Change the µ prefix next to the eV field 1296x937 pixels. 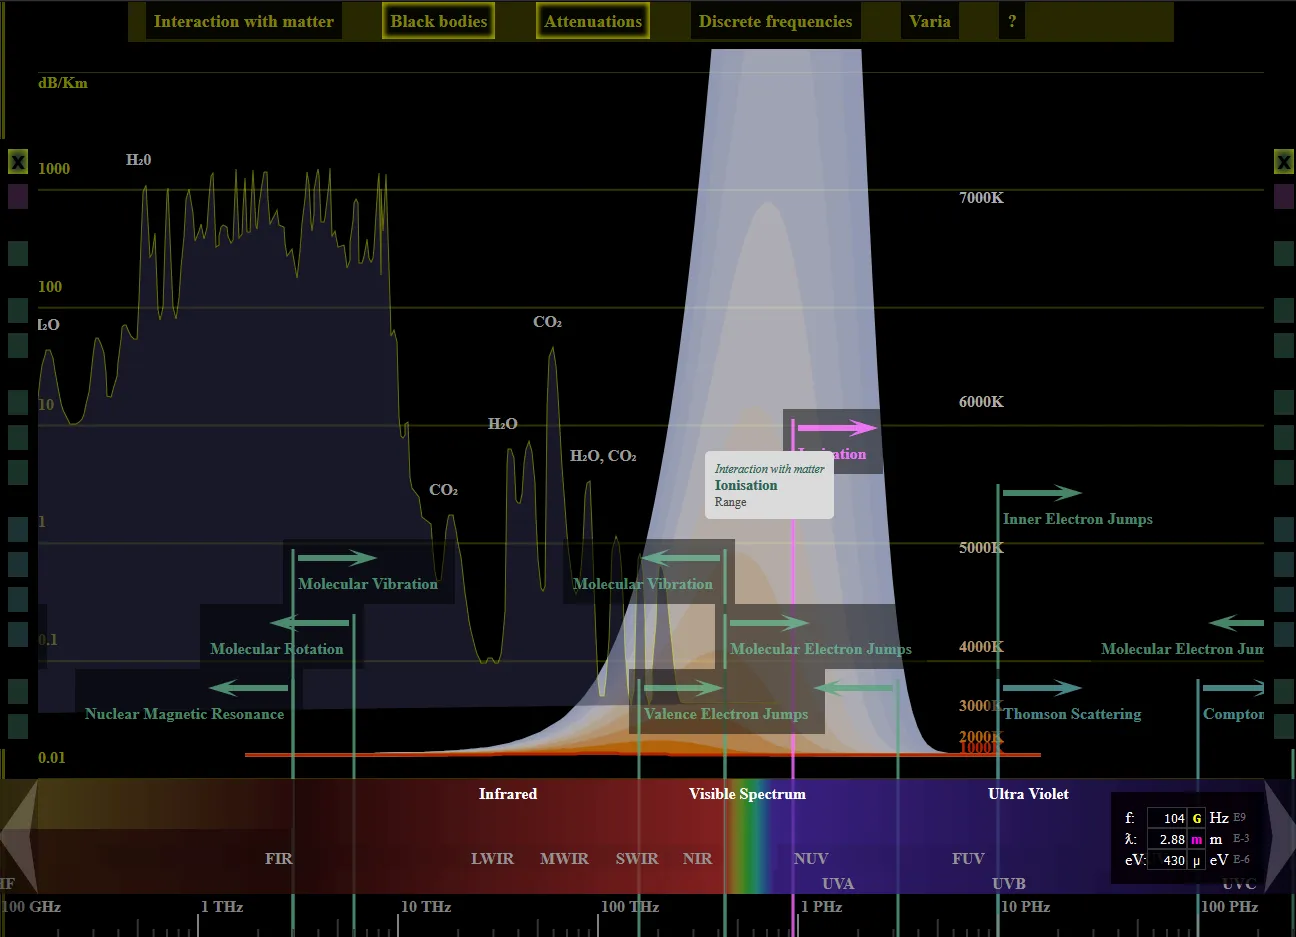1195,860
